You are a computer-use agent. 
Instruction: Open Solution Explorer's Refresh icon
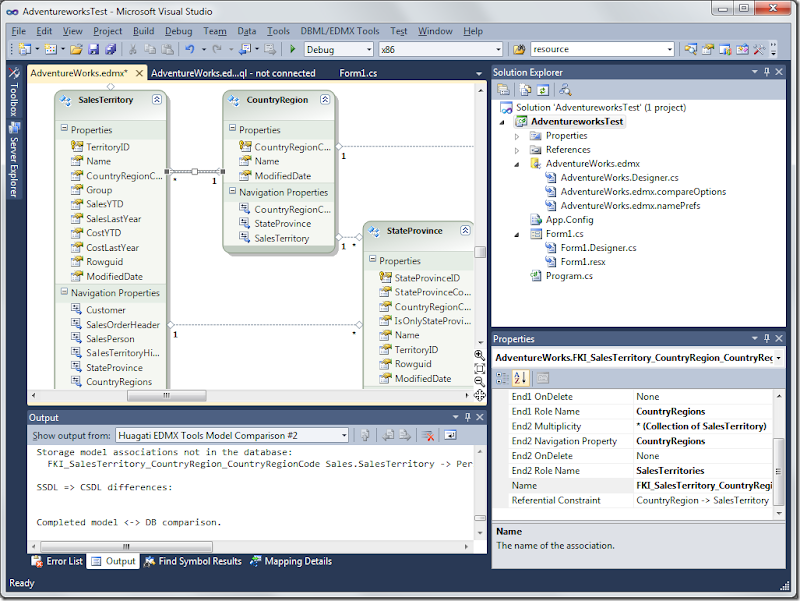pyautogui.click(x=542, y=90)
